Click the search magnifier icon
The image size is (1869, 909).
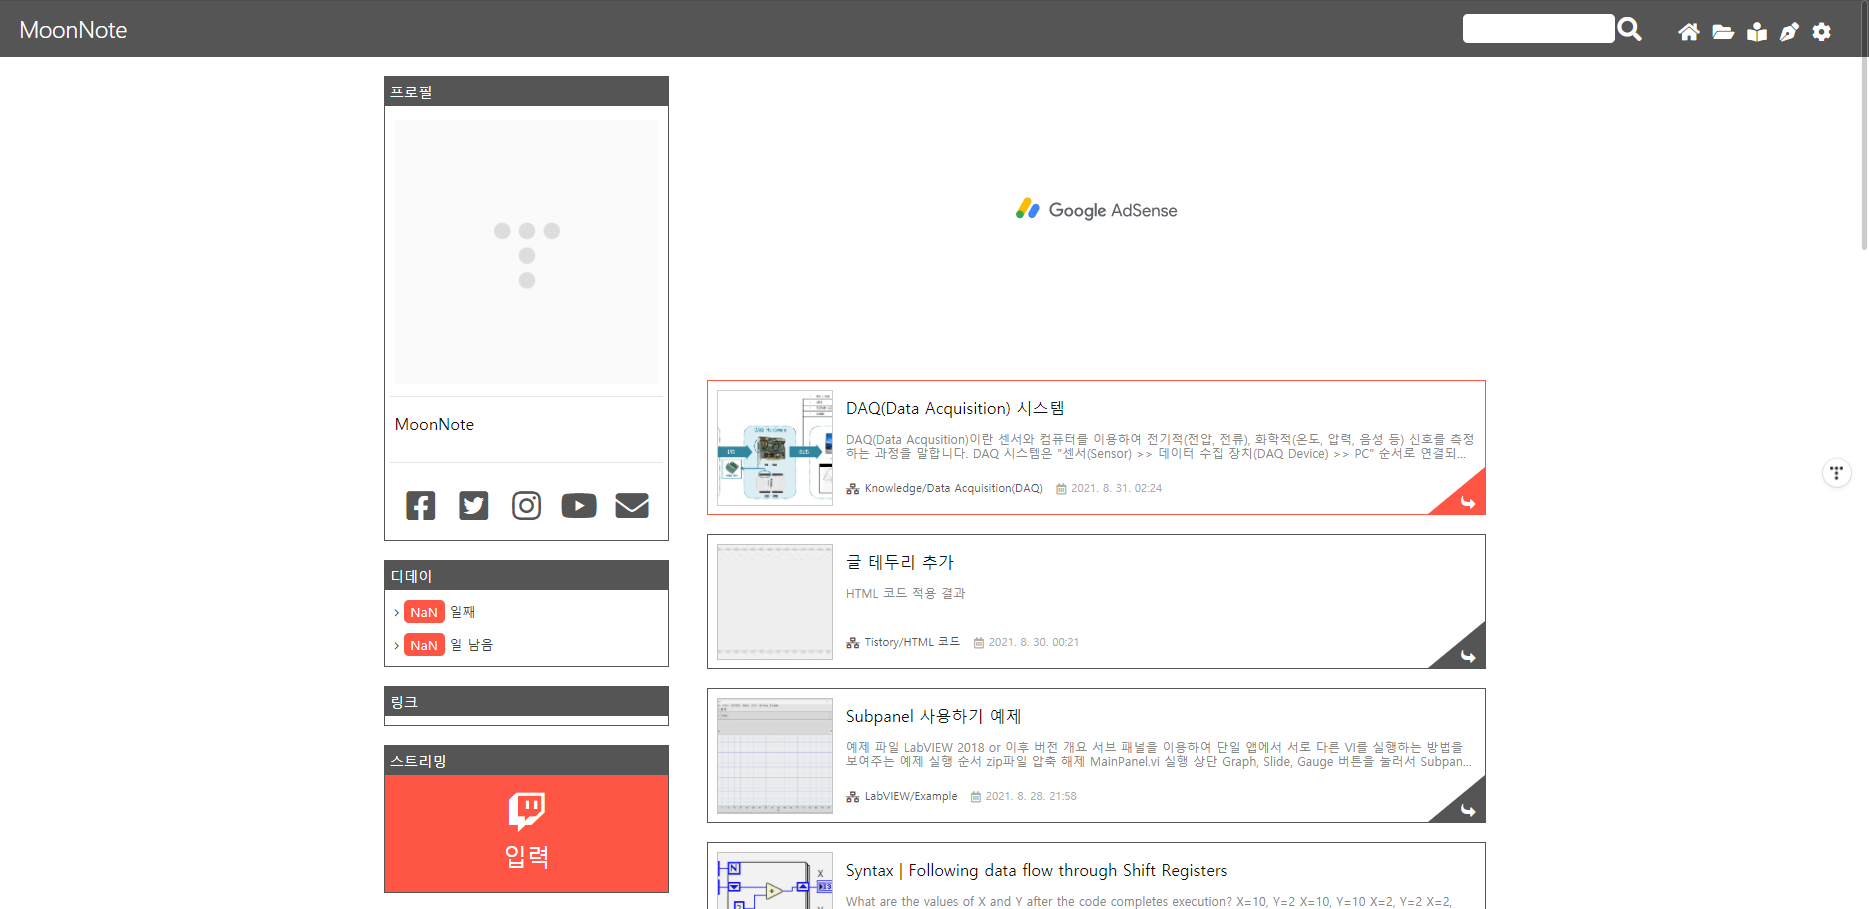[x=1629, y=29]
